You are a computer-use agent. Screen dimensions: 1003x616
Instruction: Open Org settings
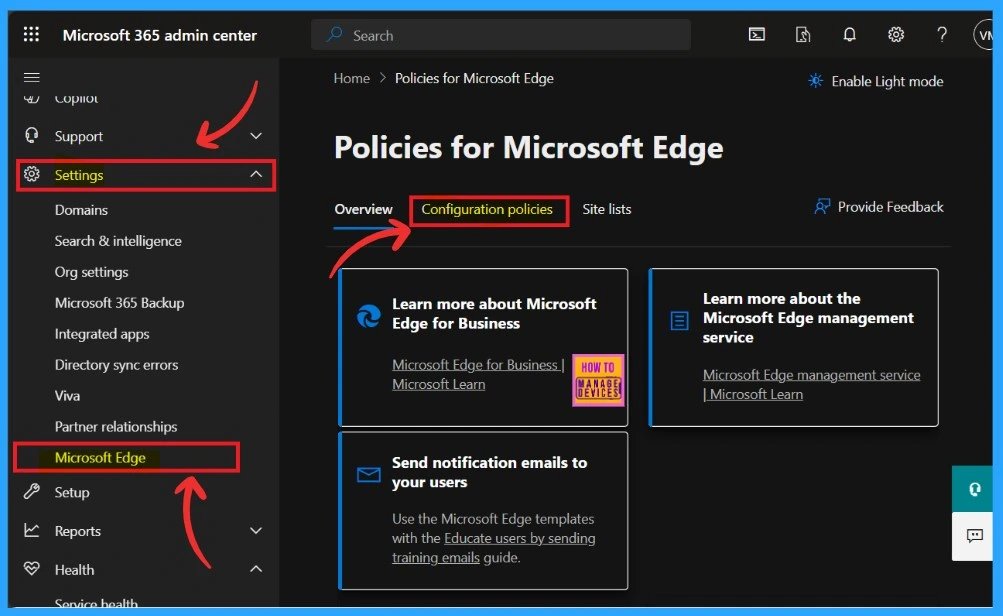91,272
